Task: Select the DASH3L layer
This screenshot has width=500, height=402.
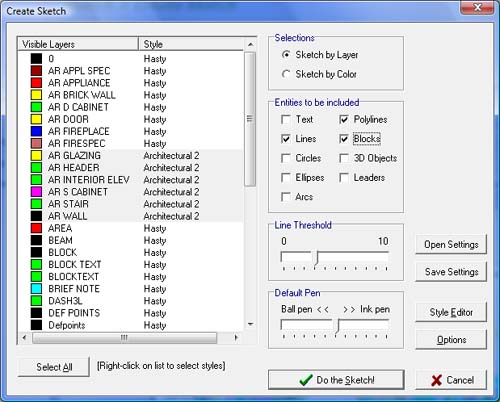Action: (131, 301)
